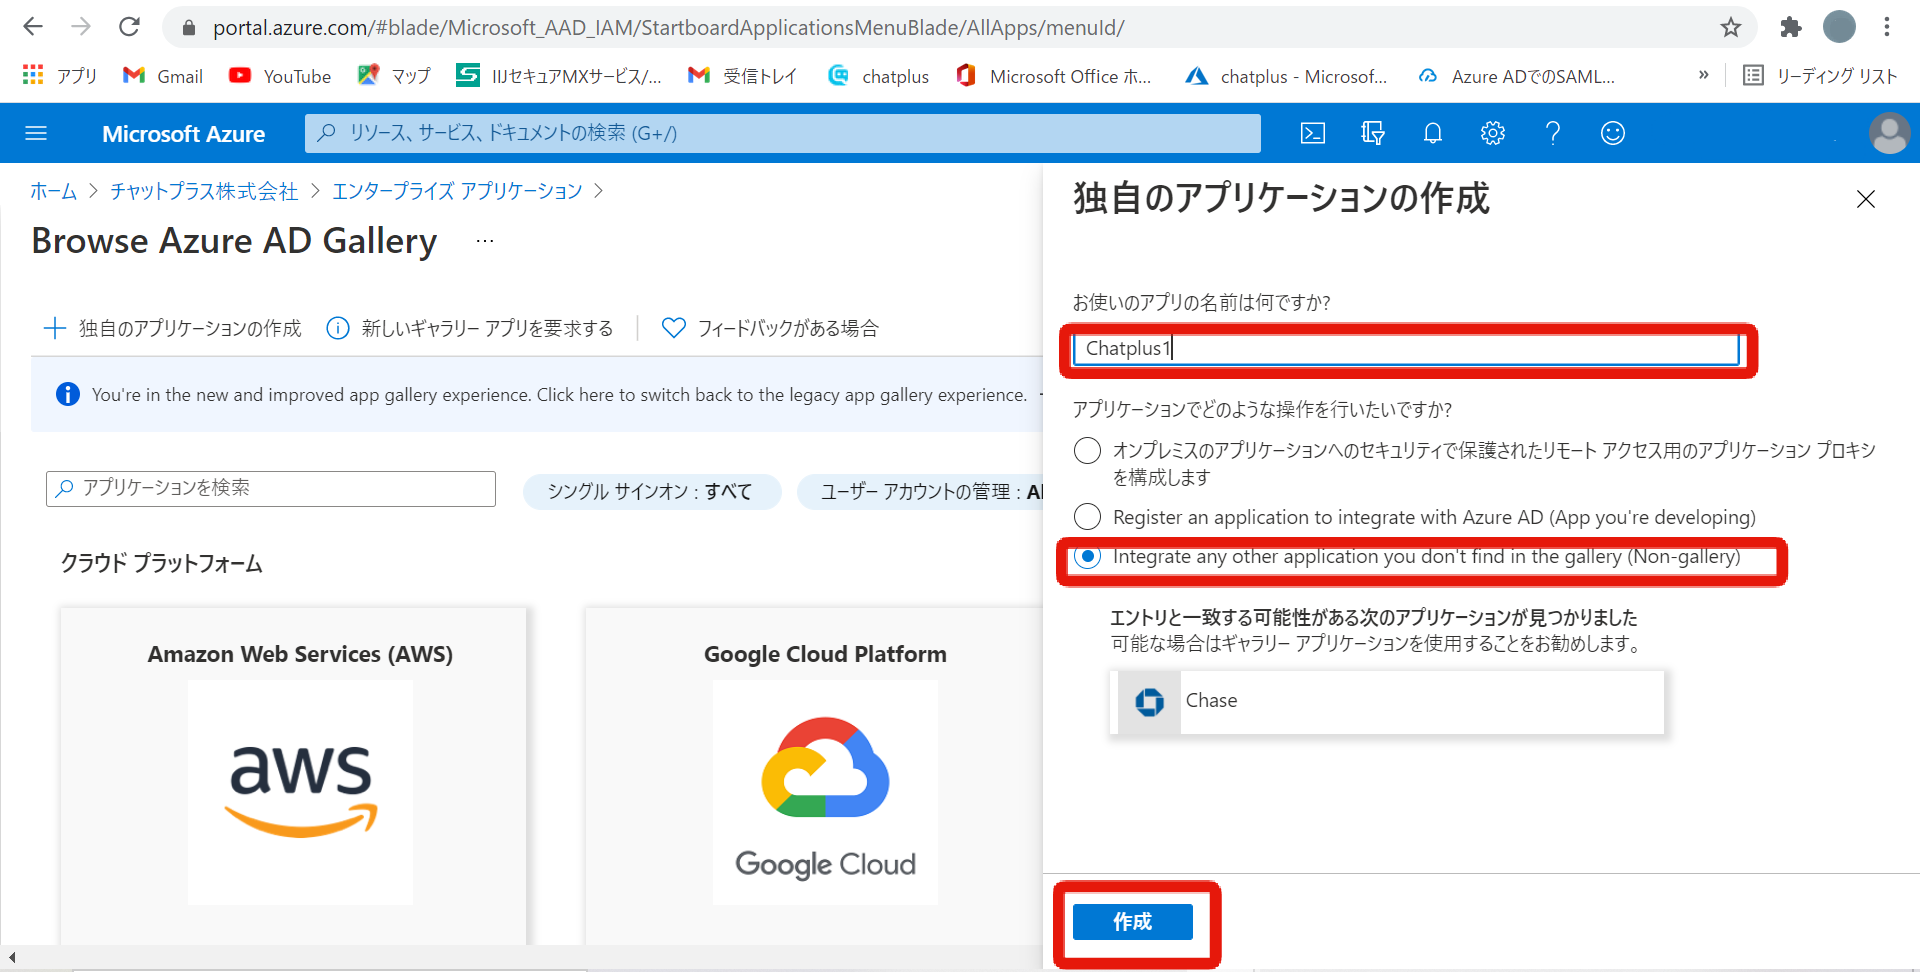Show more bookmarks with the chevron
1920x972 pixels.
1703,75
